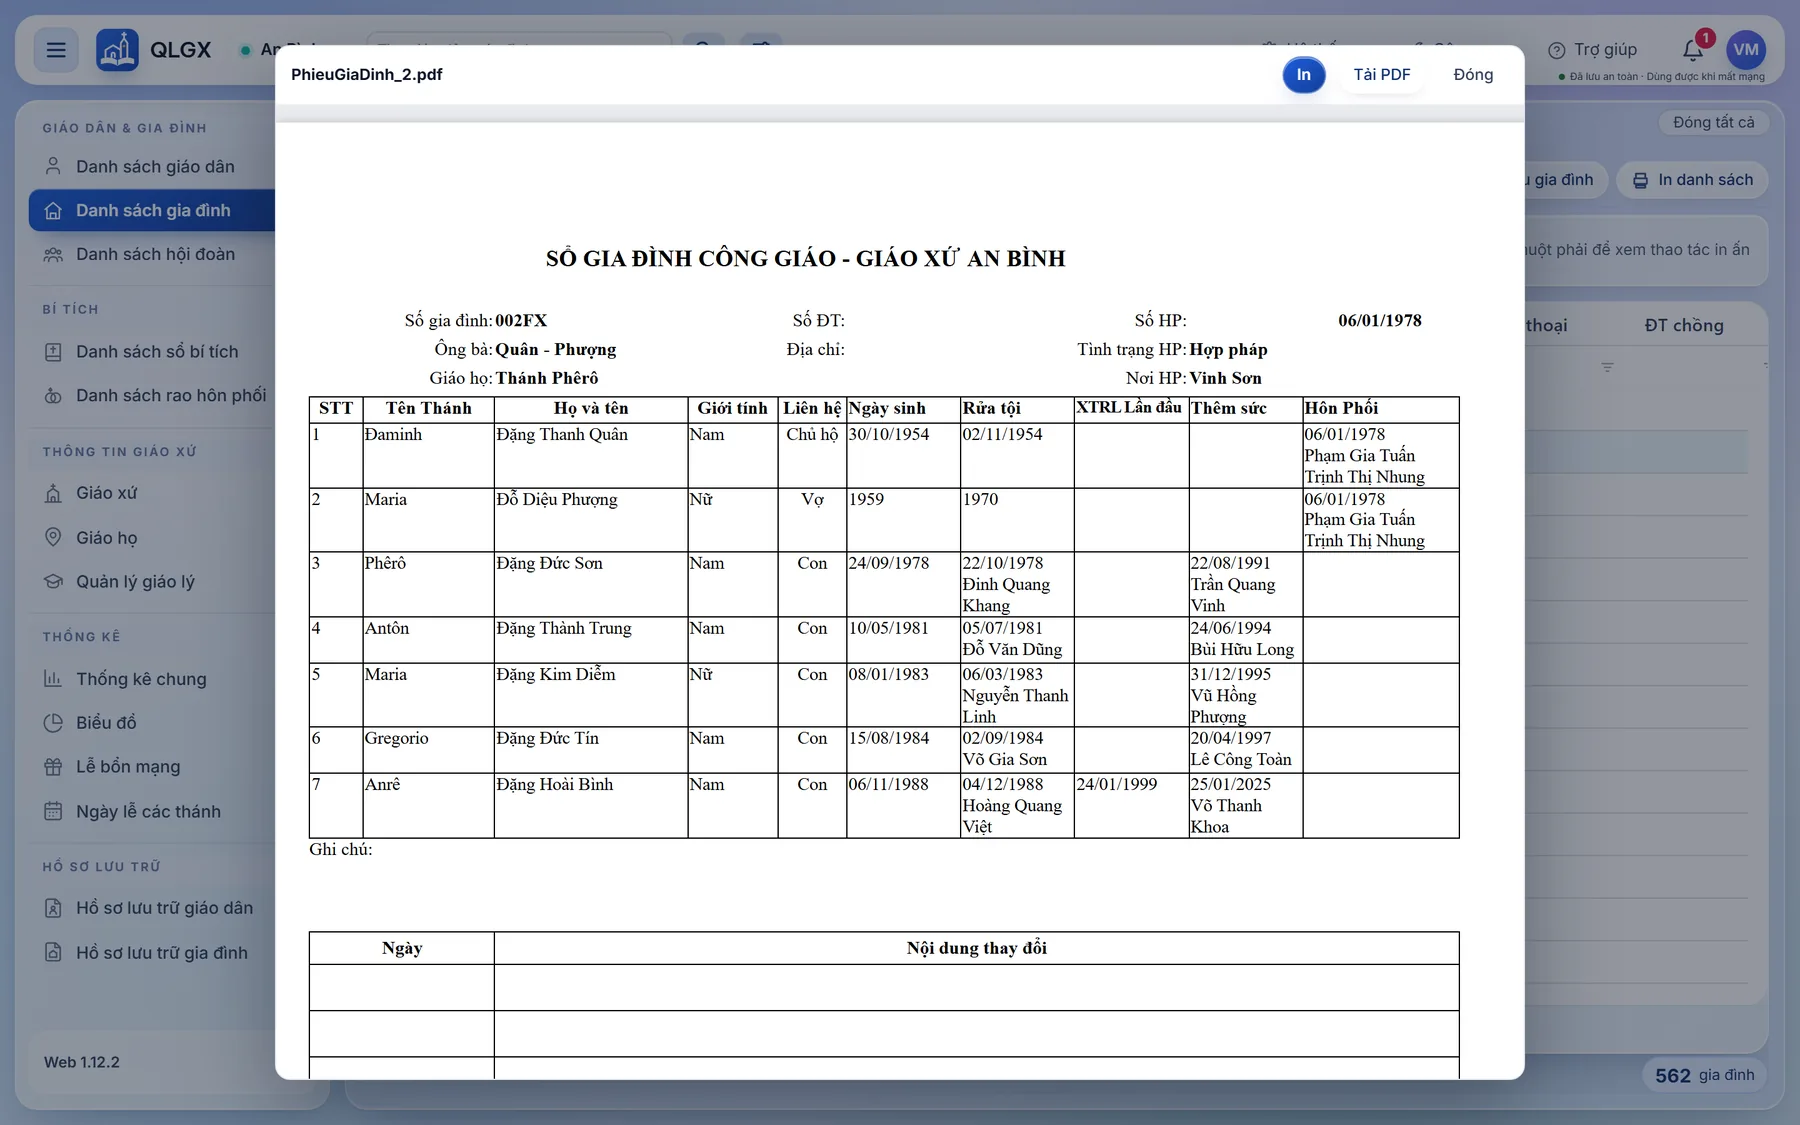Collapse all with Đóng tất cả
The height and width of the screenshot is (1125, 1800).
[1713, 122]
